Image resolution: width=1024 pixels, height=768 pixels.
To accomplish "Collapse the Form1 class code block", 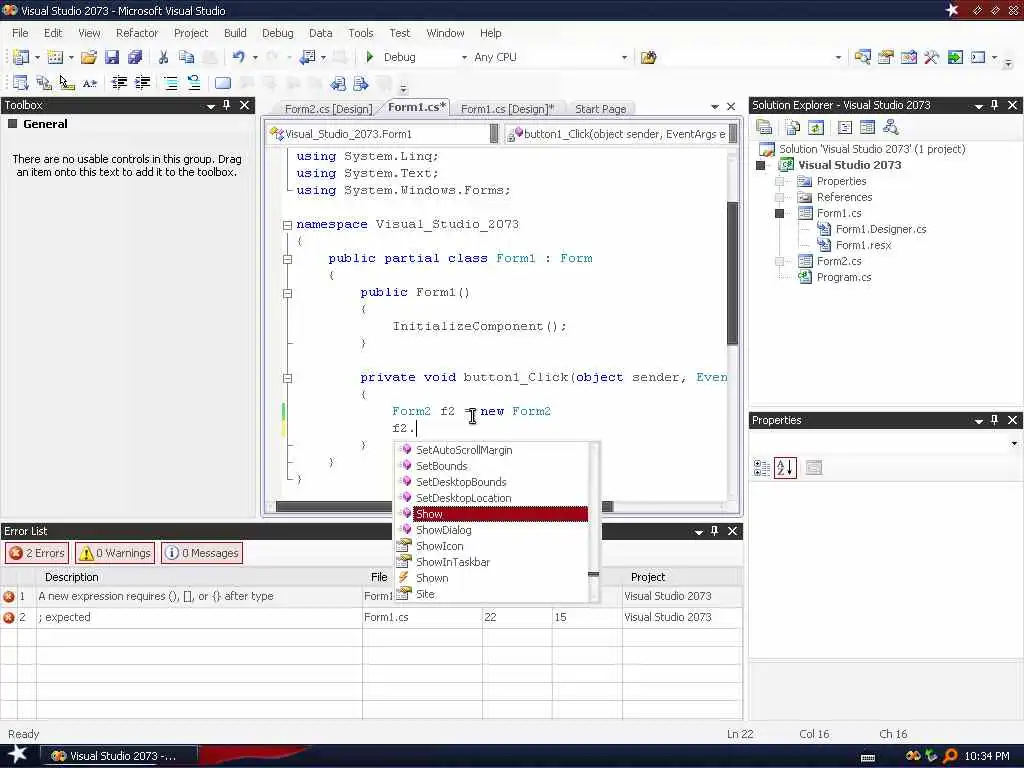I will pos(287,259).
